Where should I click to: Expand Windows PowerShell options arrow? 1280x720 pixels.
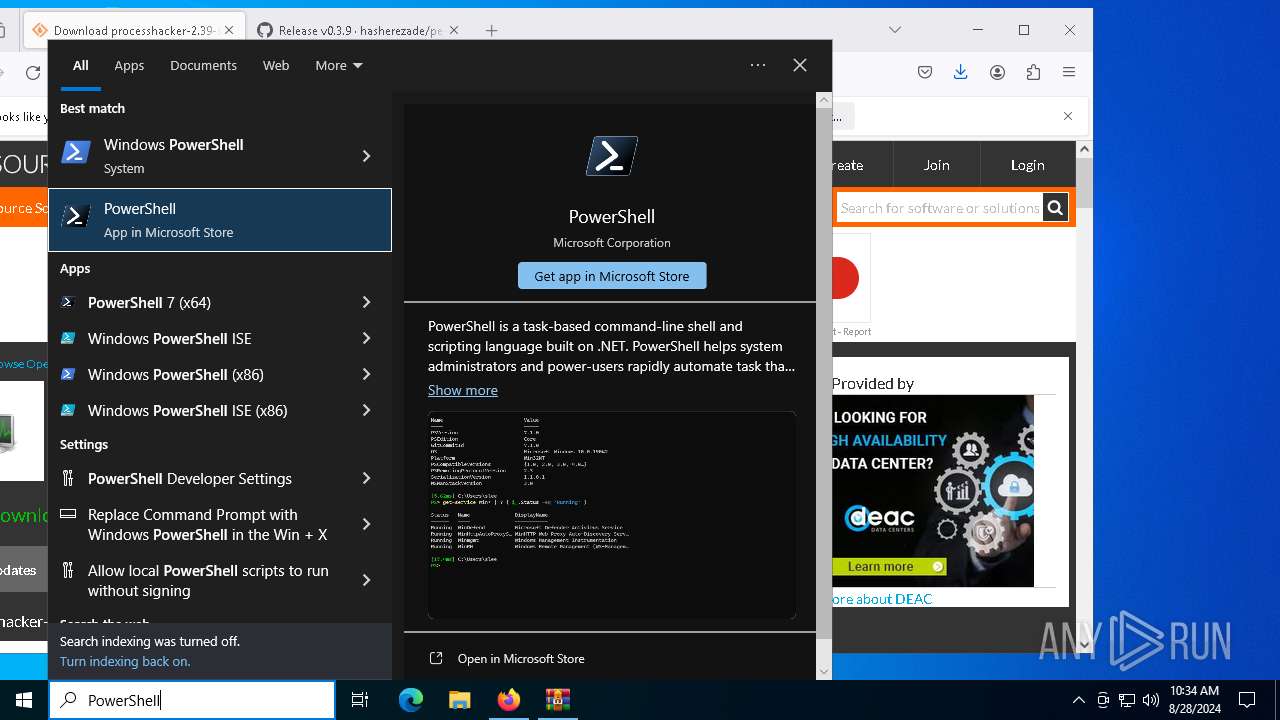coord(366,156)
